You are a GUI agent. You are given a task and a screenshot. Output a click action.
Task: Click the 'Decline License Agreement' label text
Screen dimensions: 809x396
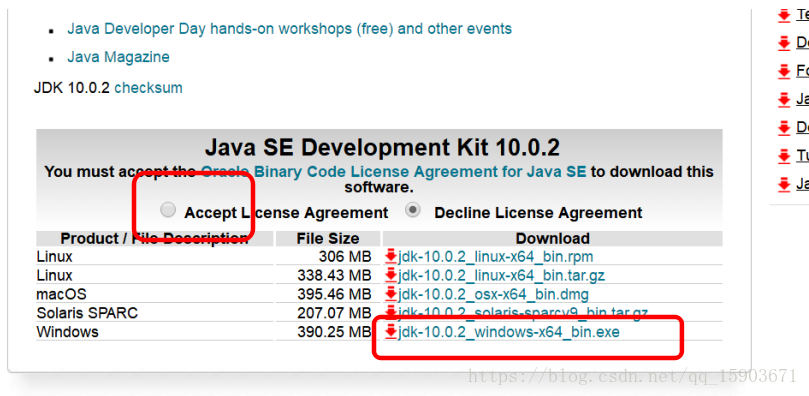point(538,212)
